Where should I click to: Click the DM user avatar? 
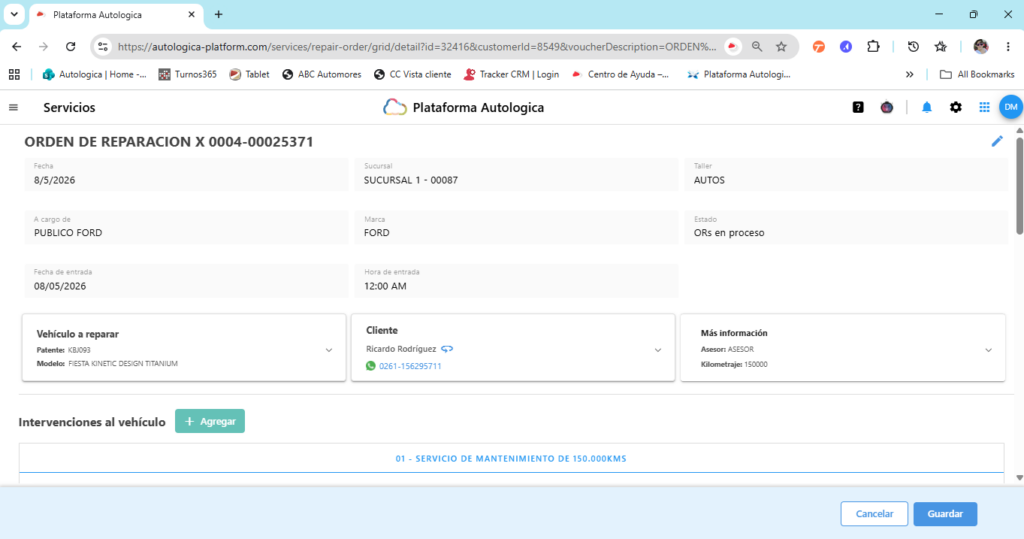1011,107
